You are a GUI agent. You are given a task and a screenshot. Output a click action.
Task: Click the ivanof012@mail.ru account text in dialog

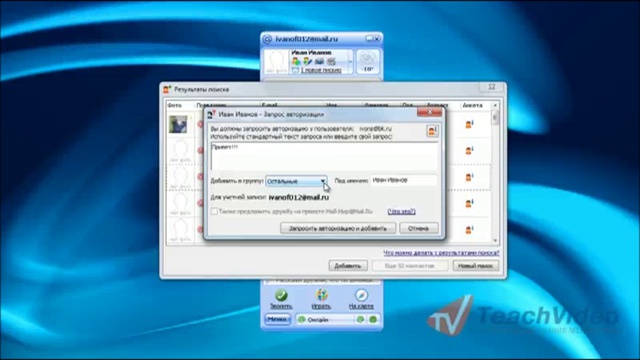coord(299,197)
